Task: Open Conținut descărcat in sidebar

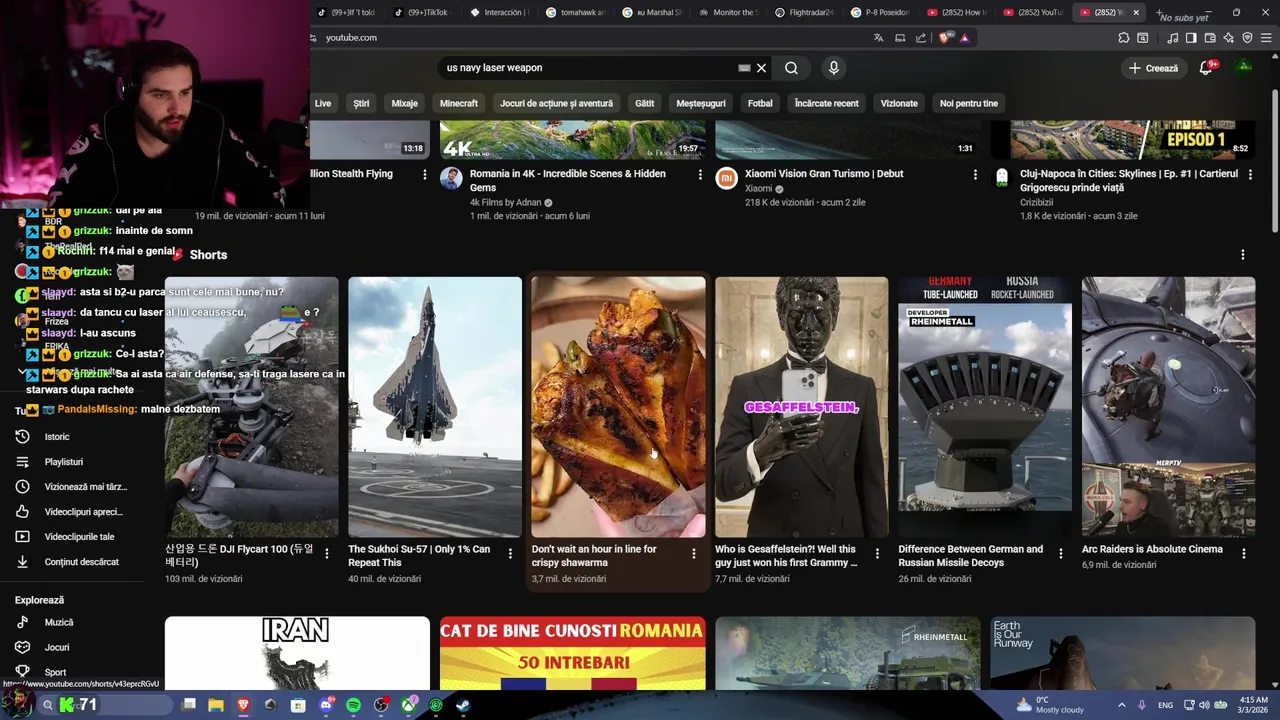Action: [x=81, y=562]
